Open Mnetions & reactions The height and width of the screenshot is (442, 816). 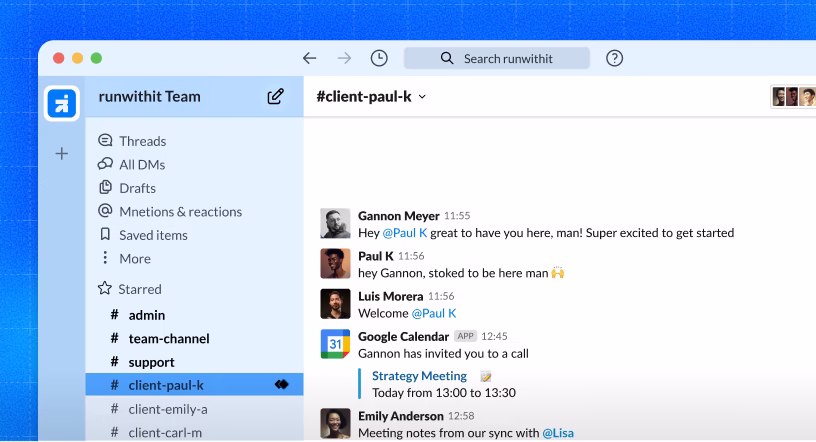point(181,211)
